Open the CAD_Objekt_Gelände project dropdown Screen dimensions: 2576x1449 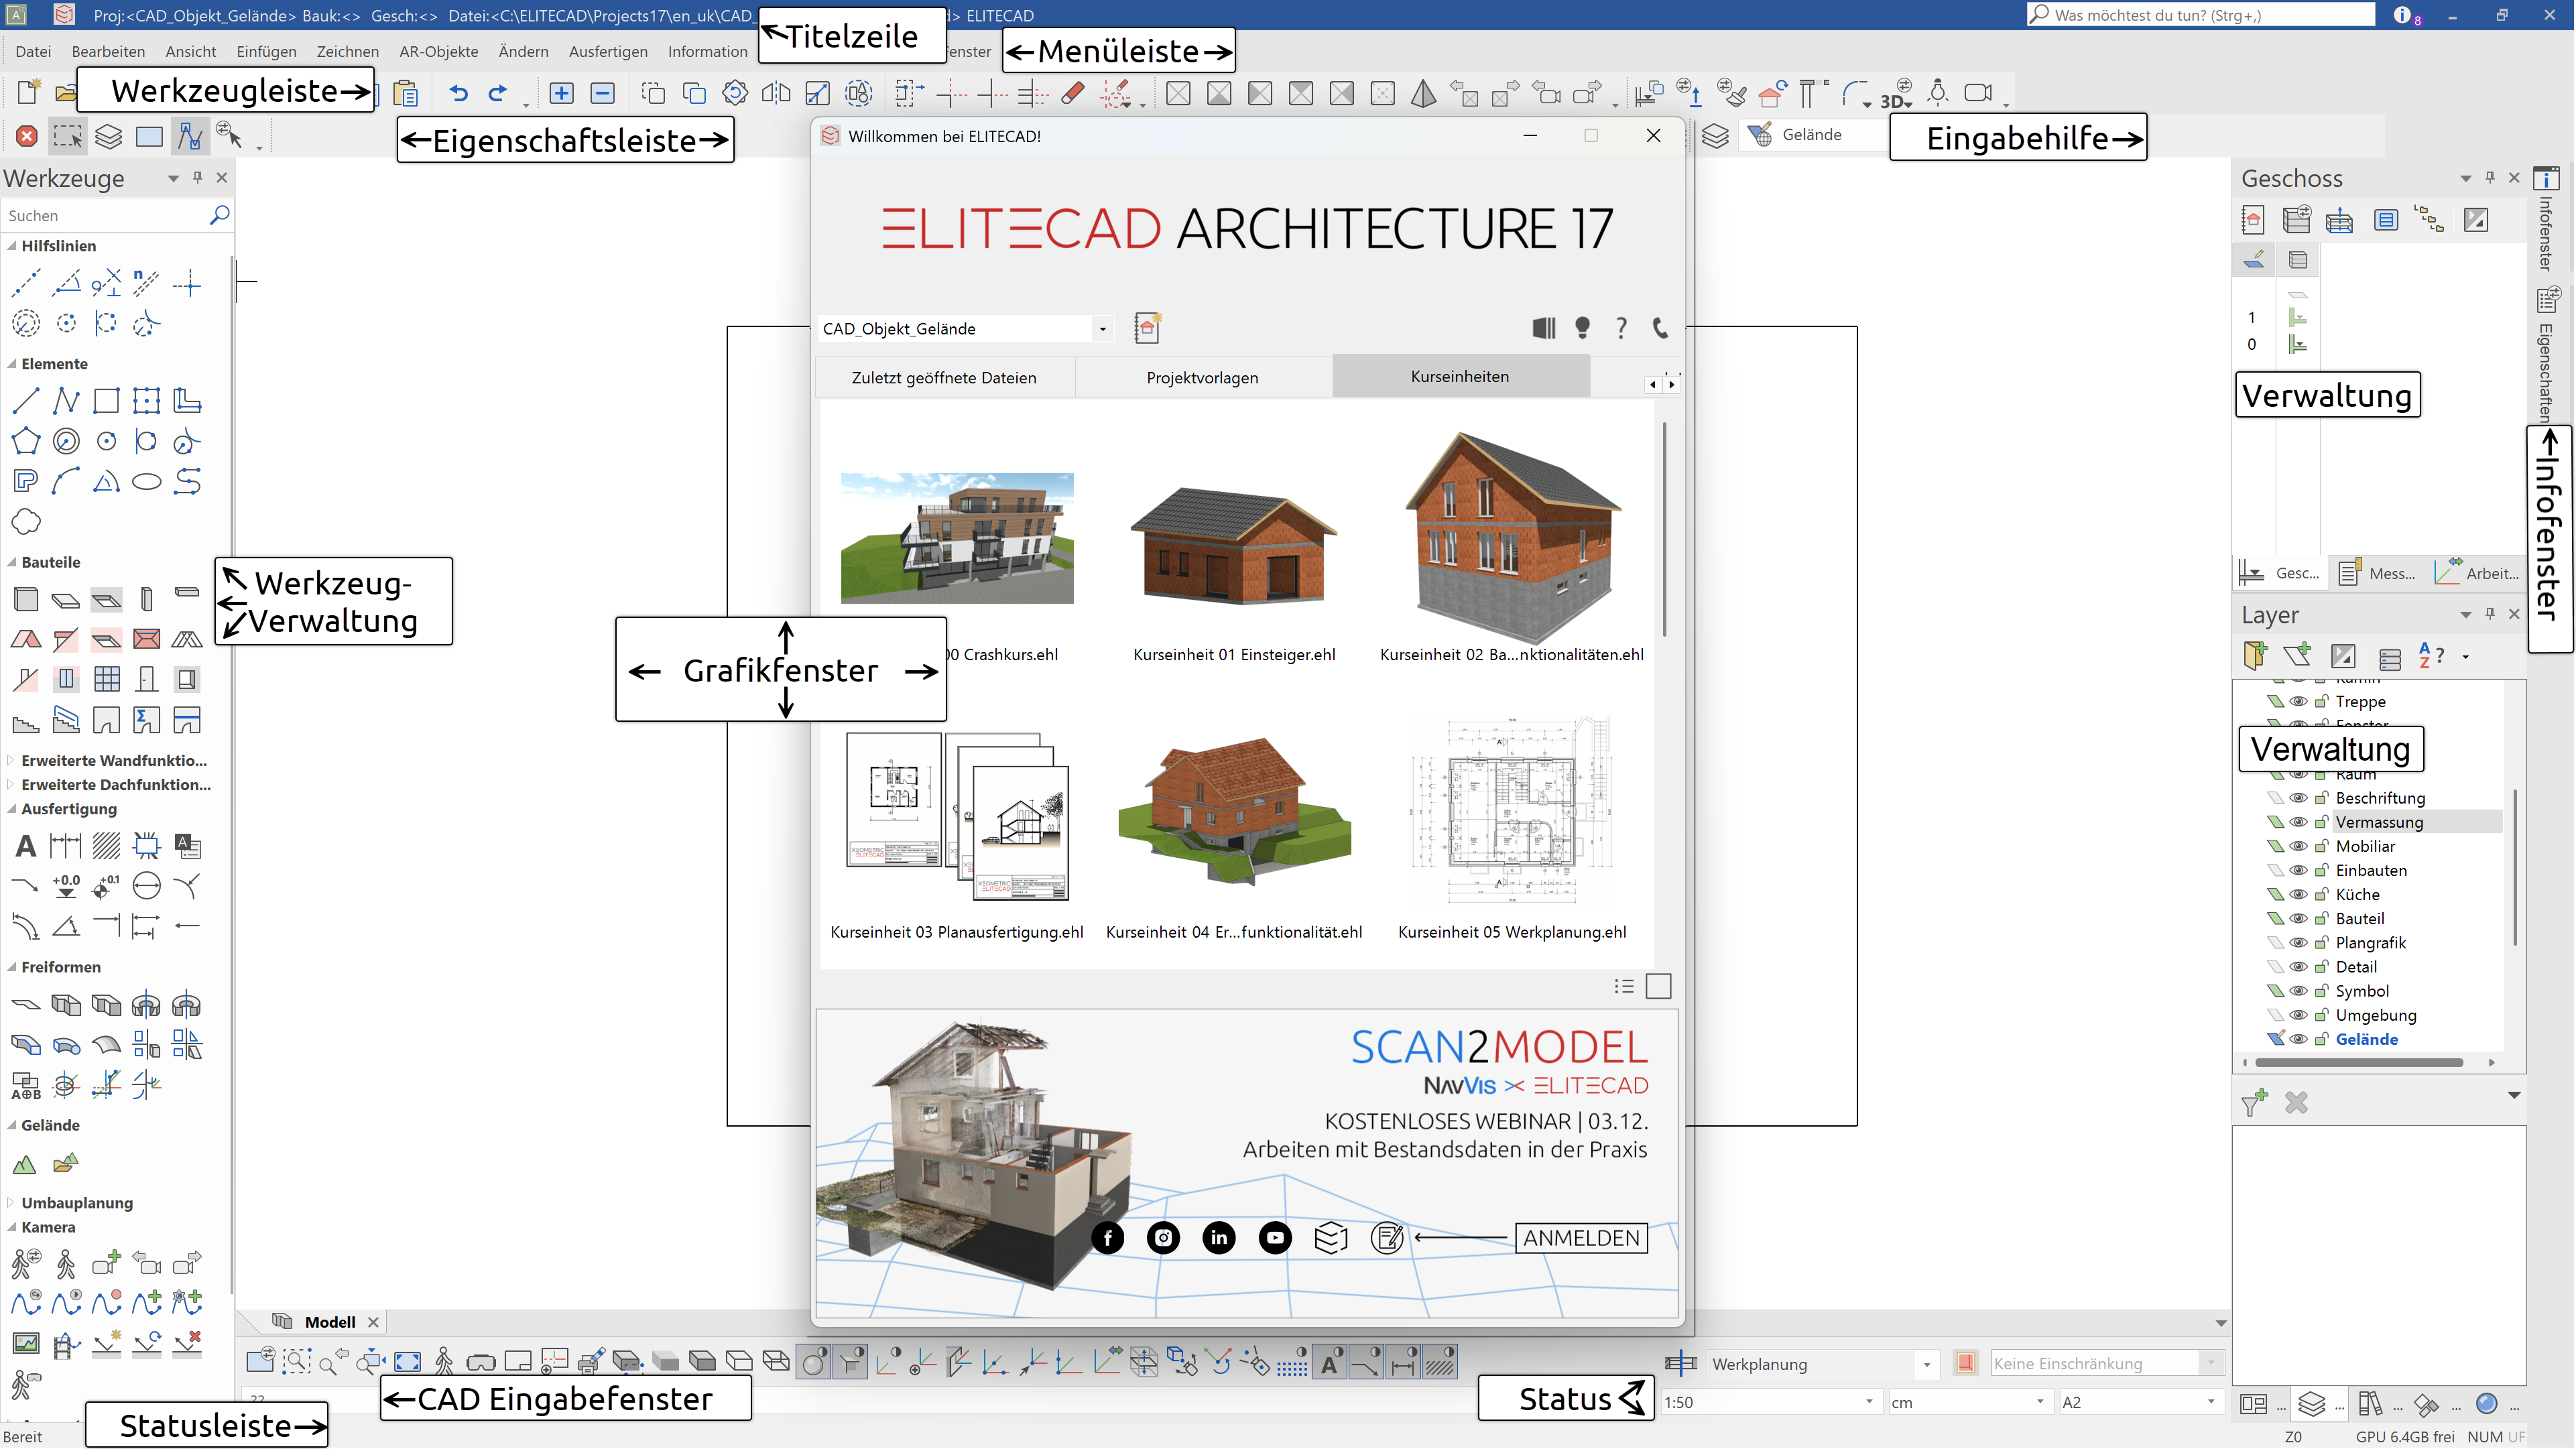click(x=1102, y=329)
